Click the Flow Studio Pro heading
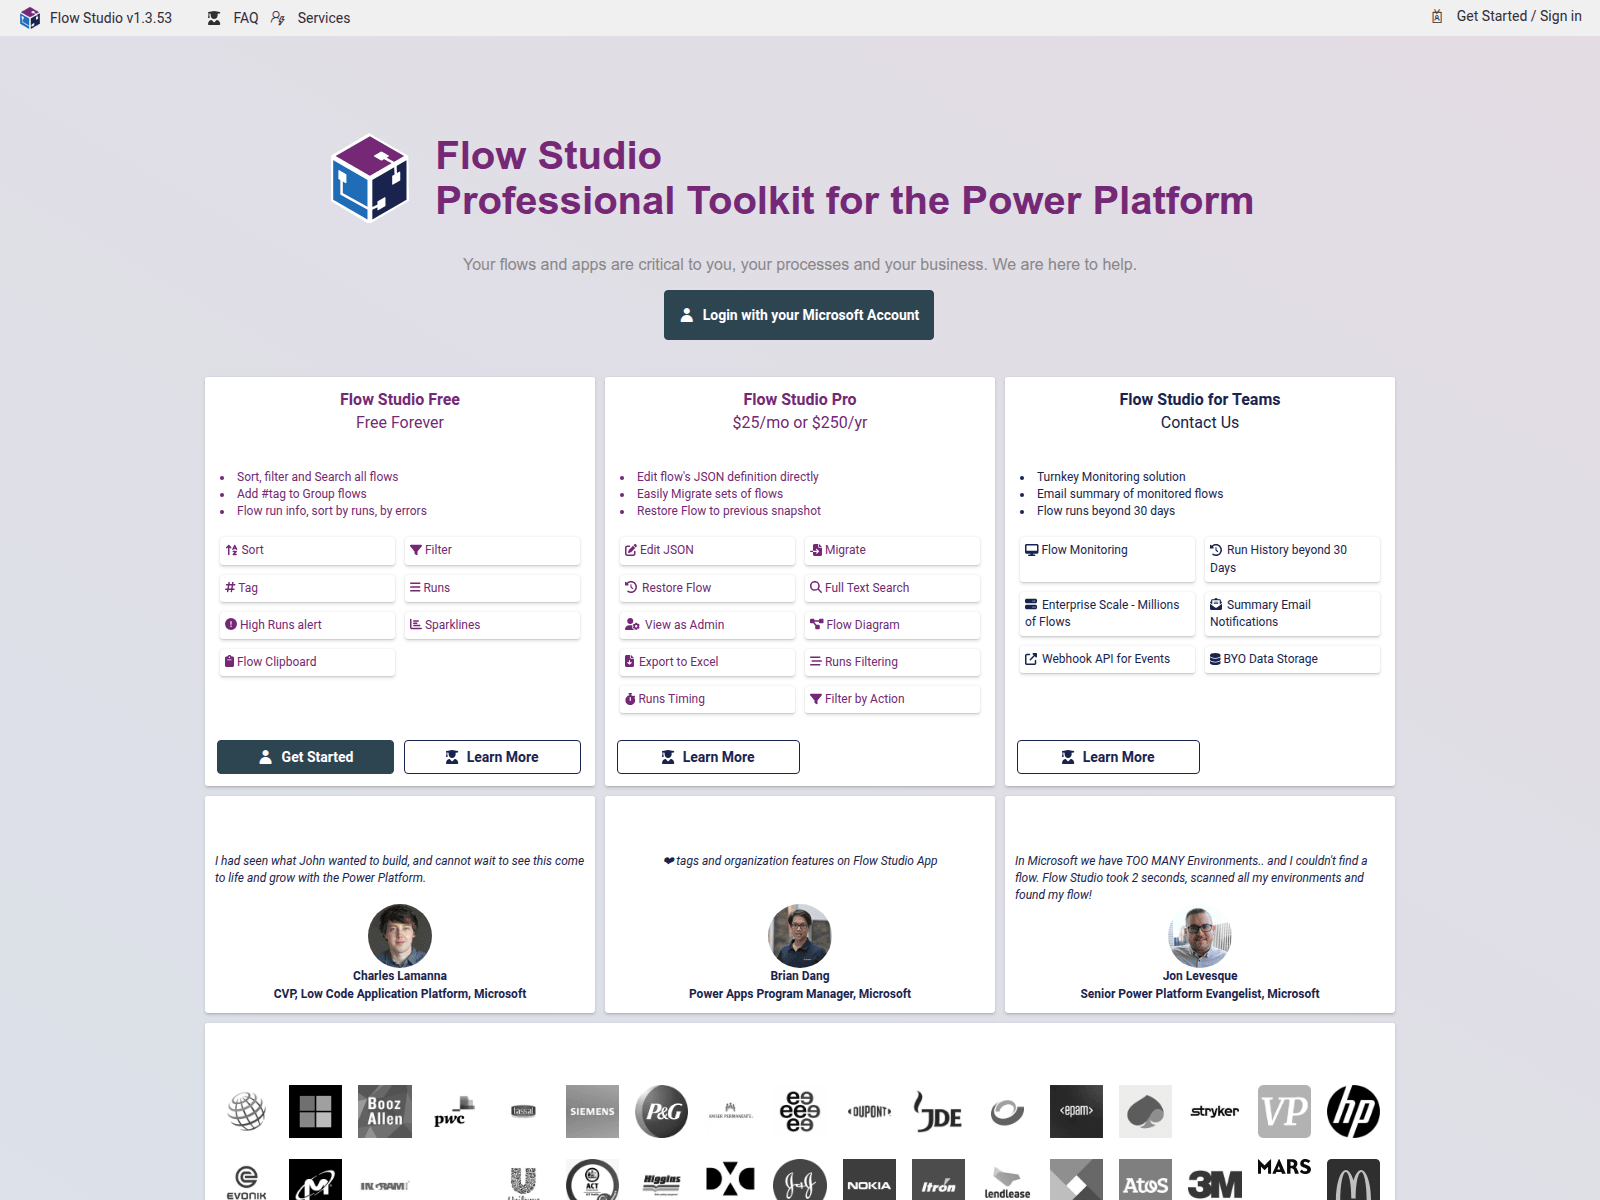This screenshot has height=1200, width=1600. (x=800, y=399)
